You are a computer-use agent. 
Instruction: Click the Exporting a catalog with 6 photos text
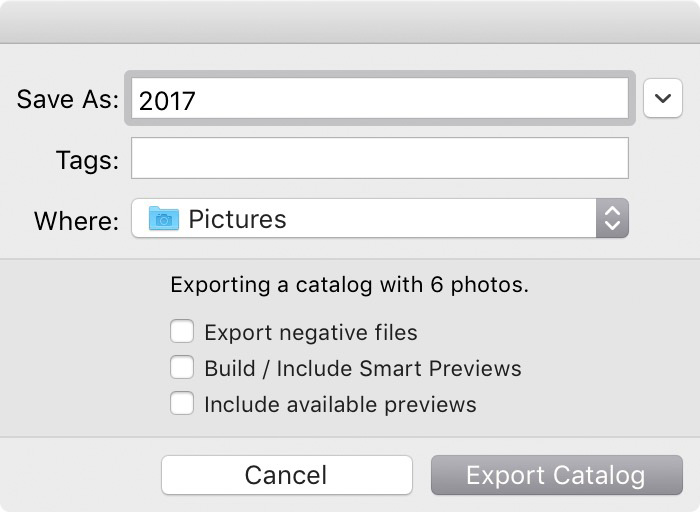(350, 285)
